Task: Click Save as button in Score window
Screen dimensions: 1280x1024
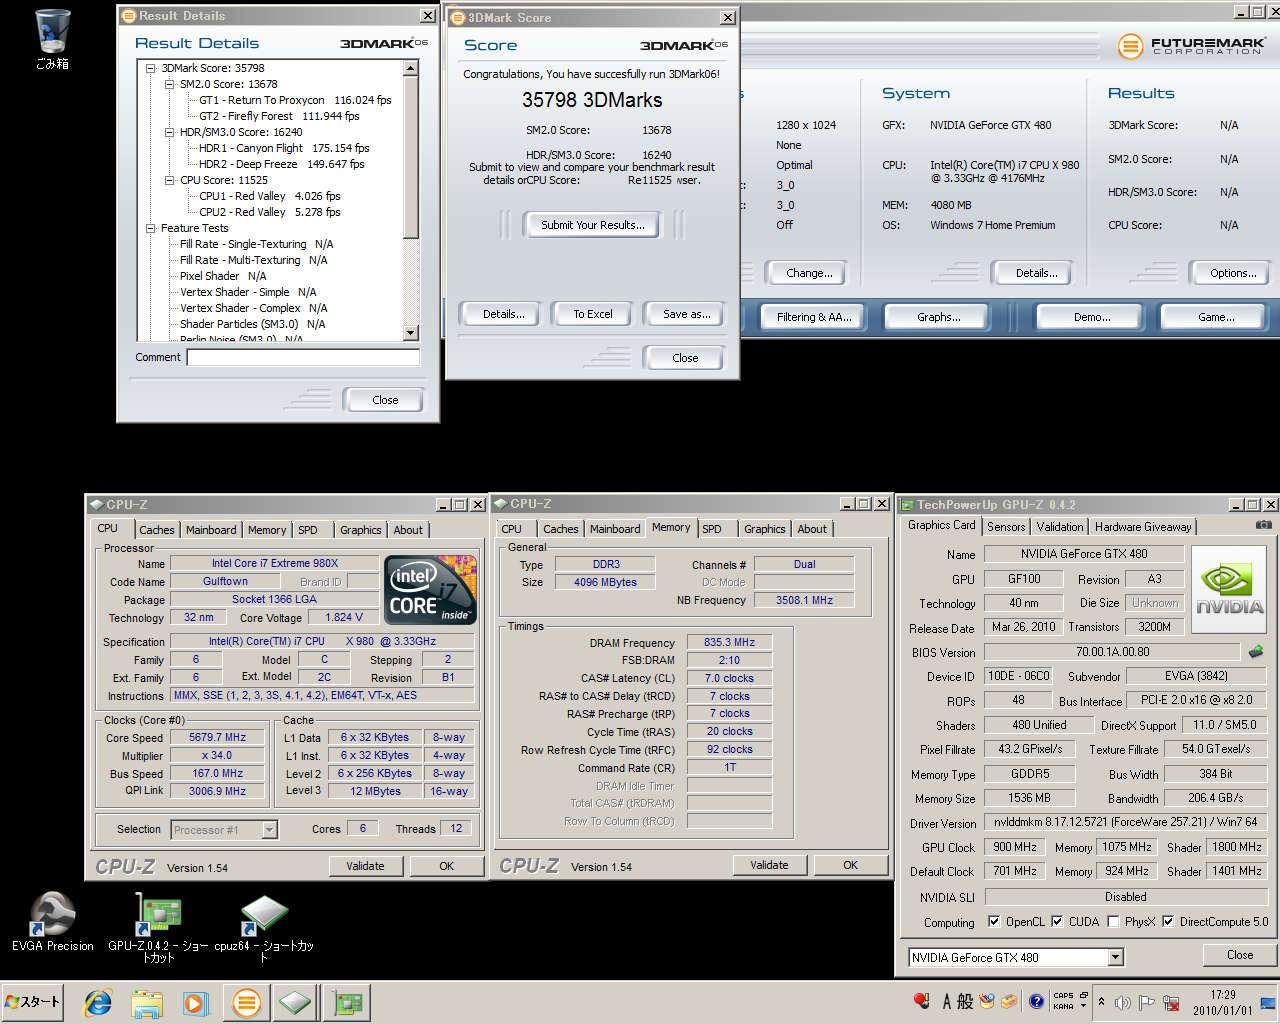Action: pos(686,314)
